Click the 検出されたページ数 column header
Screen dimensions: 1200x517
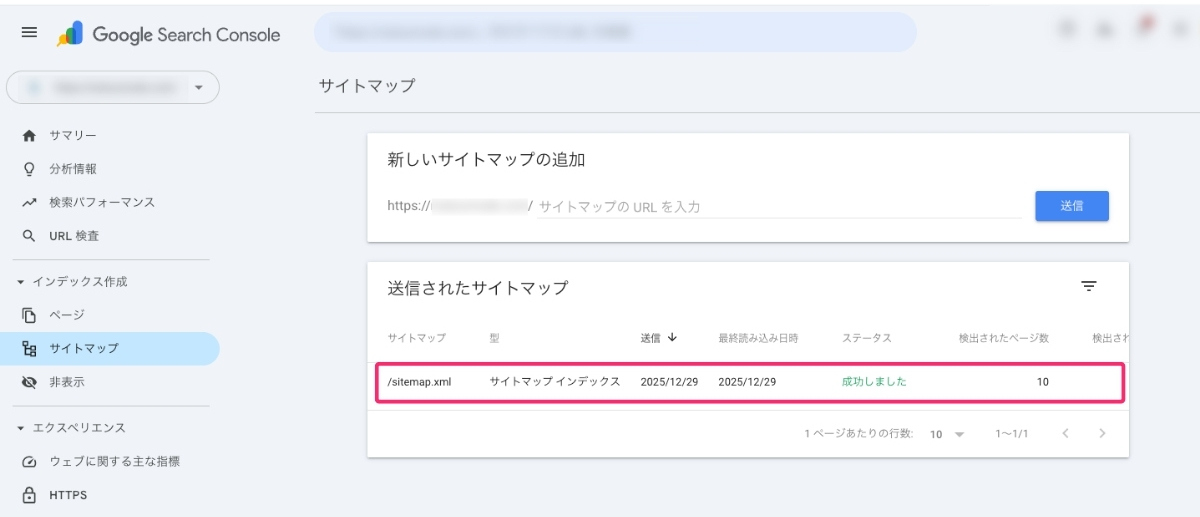(x=1003, y=338)
